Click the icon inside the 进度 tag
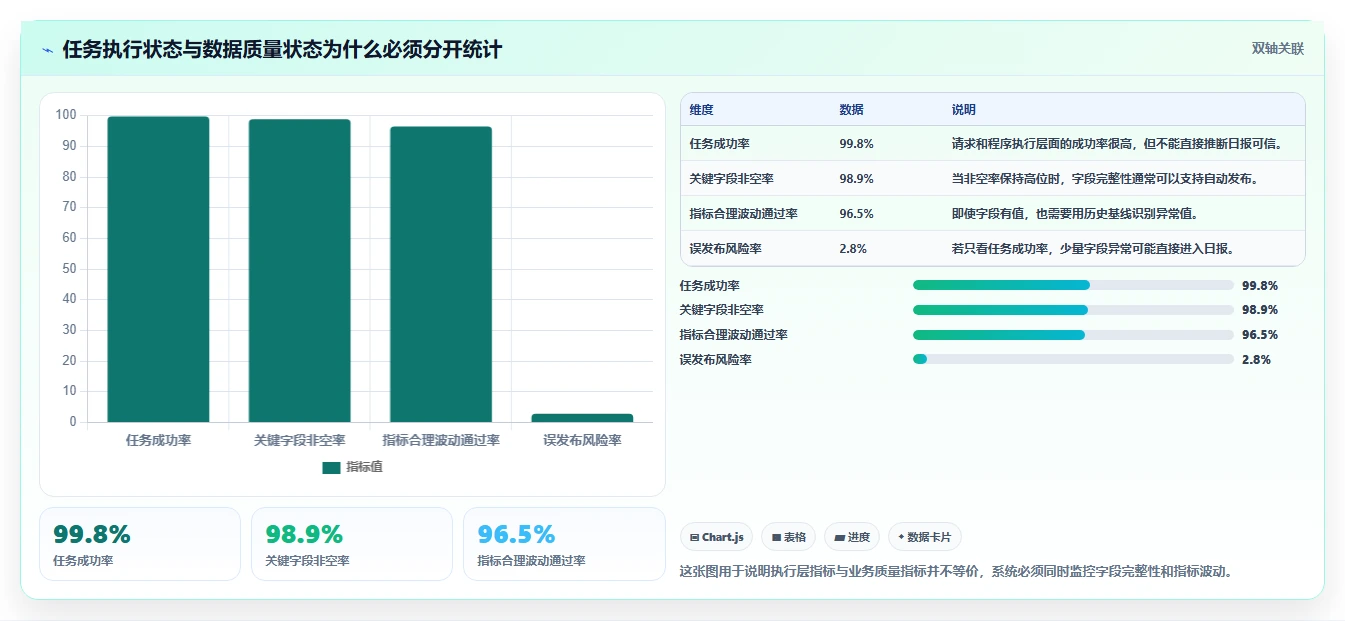 [x=839, y=538]
